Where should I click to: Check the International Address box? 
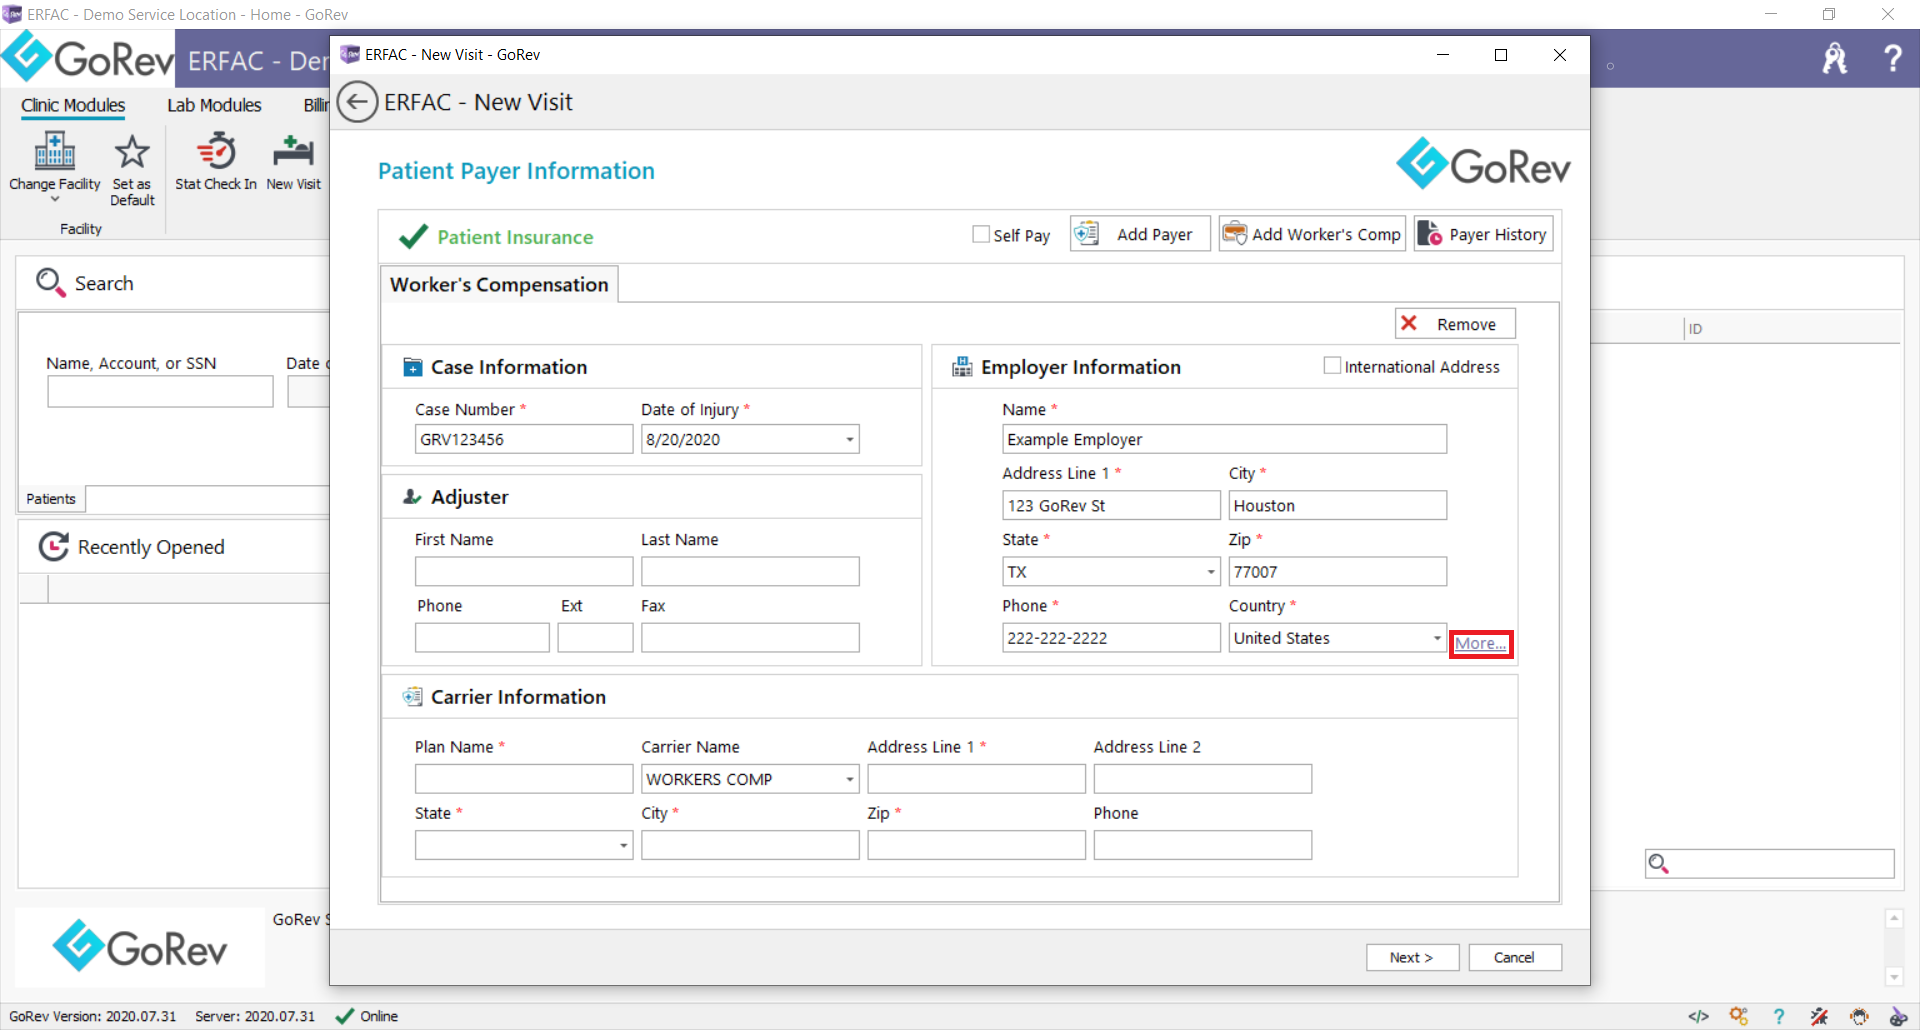click(x=1332, y=366)
